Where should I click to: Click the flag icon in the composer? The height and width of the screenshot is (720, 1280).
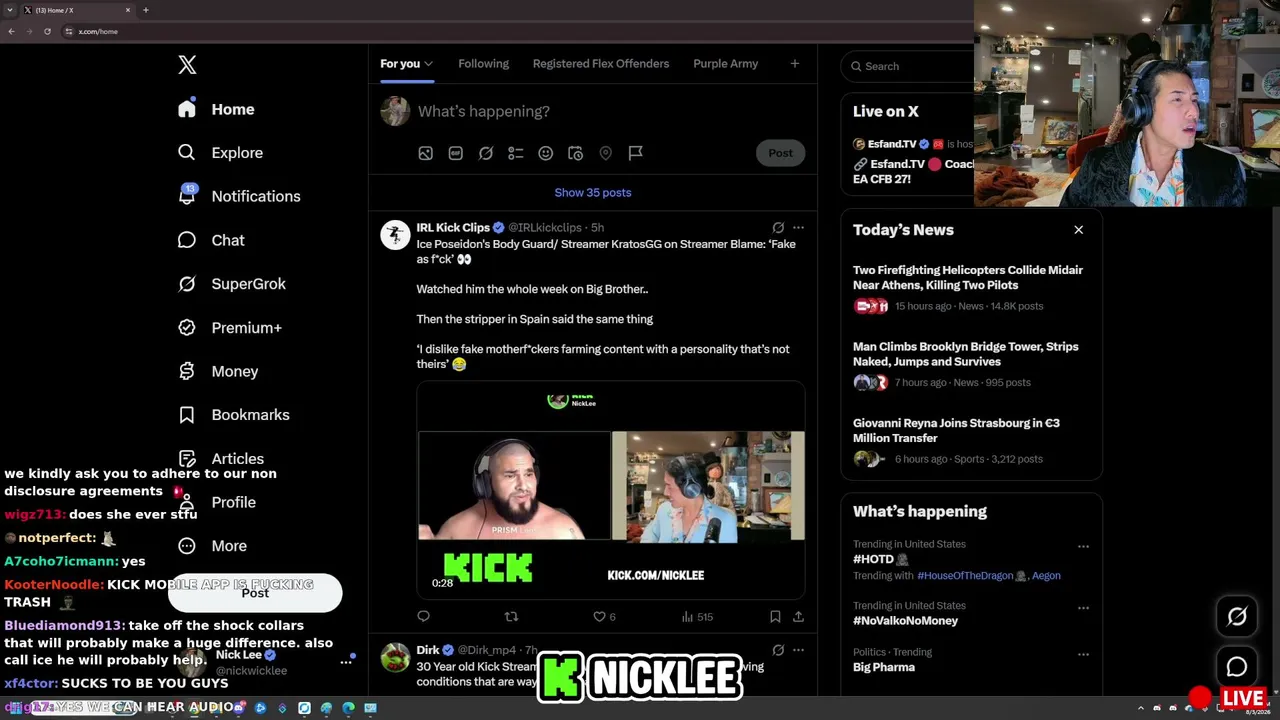tap(636, 153)
